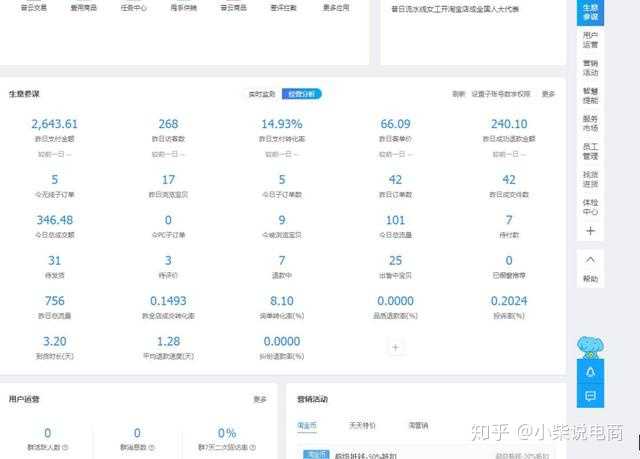Click the 101 metric value
This screenshot has width=640, height=459.
(395, 220)
